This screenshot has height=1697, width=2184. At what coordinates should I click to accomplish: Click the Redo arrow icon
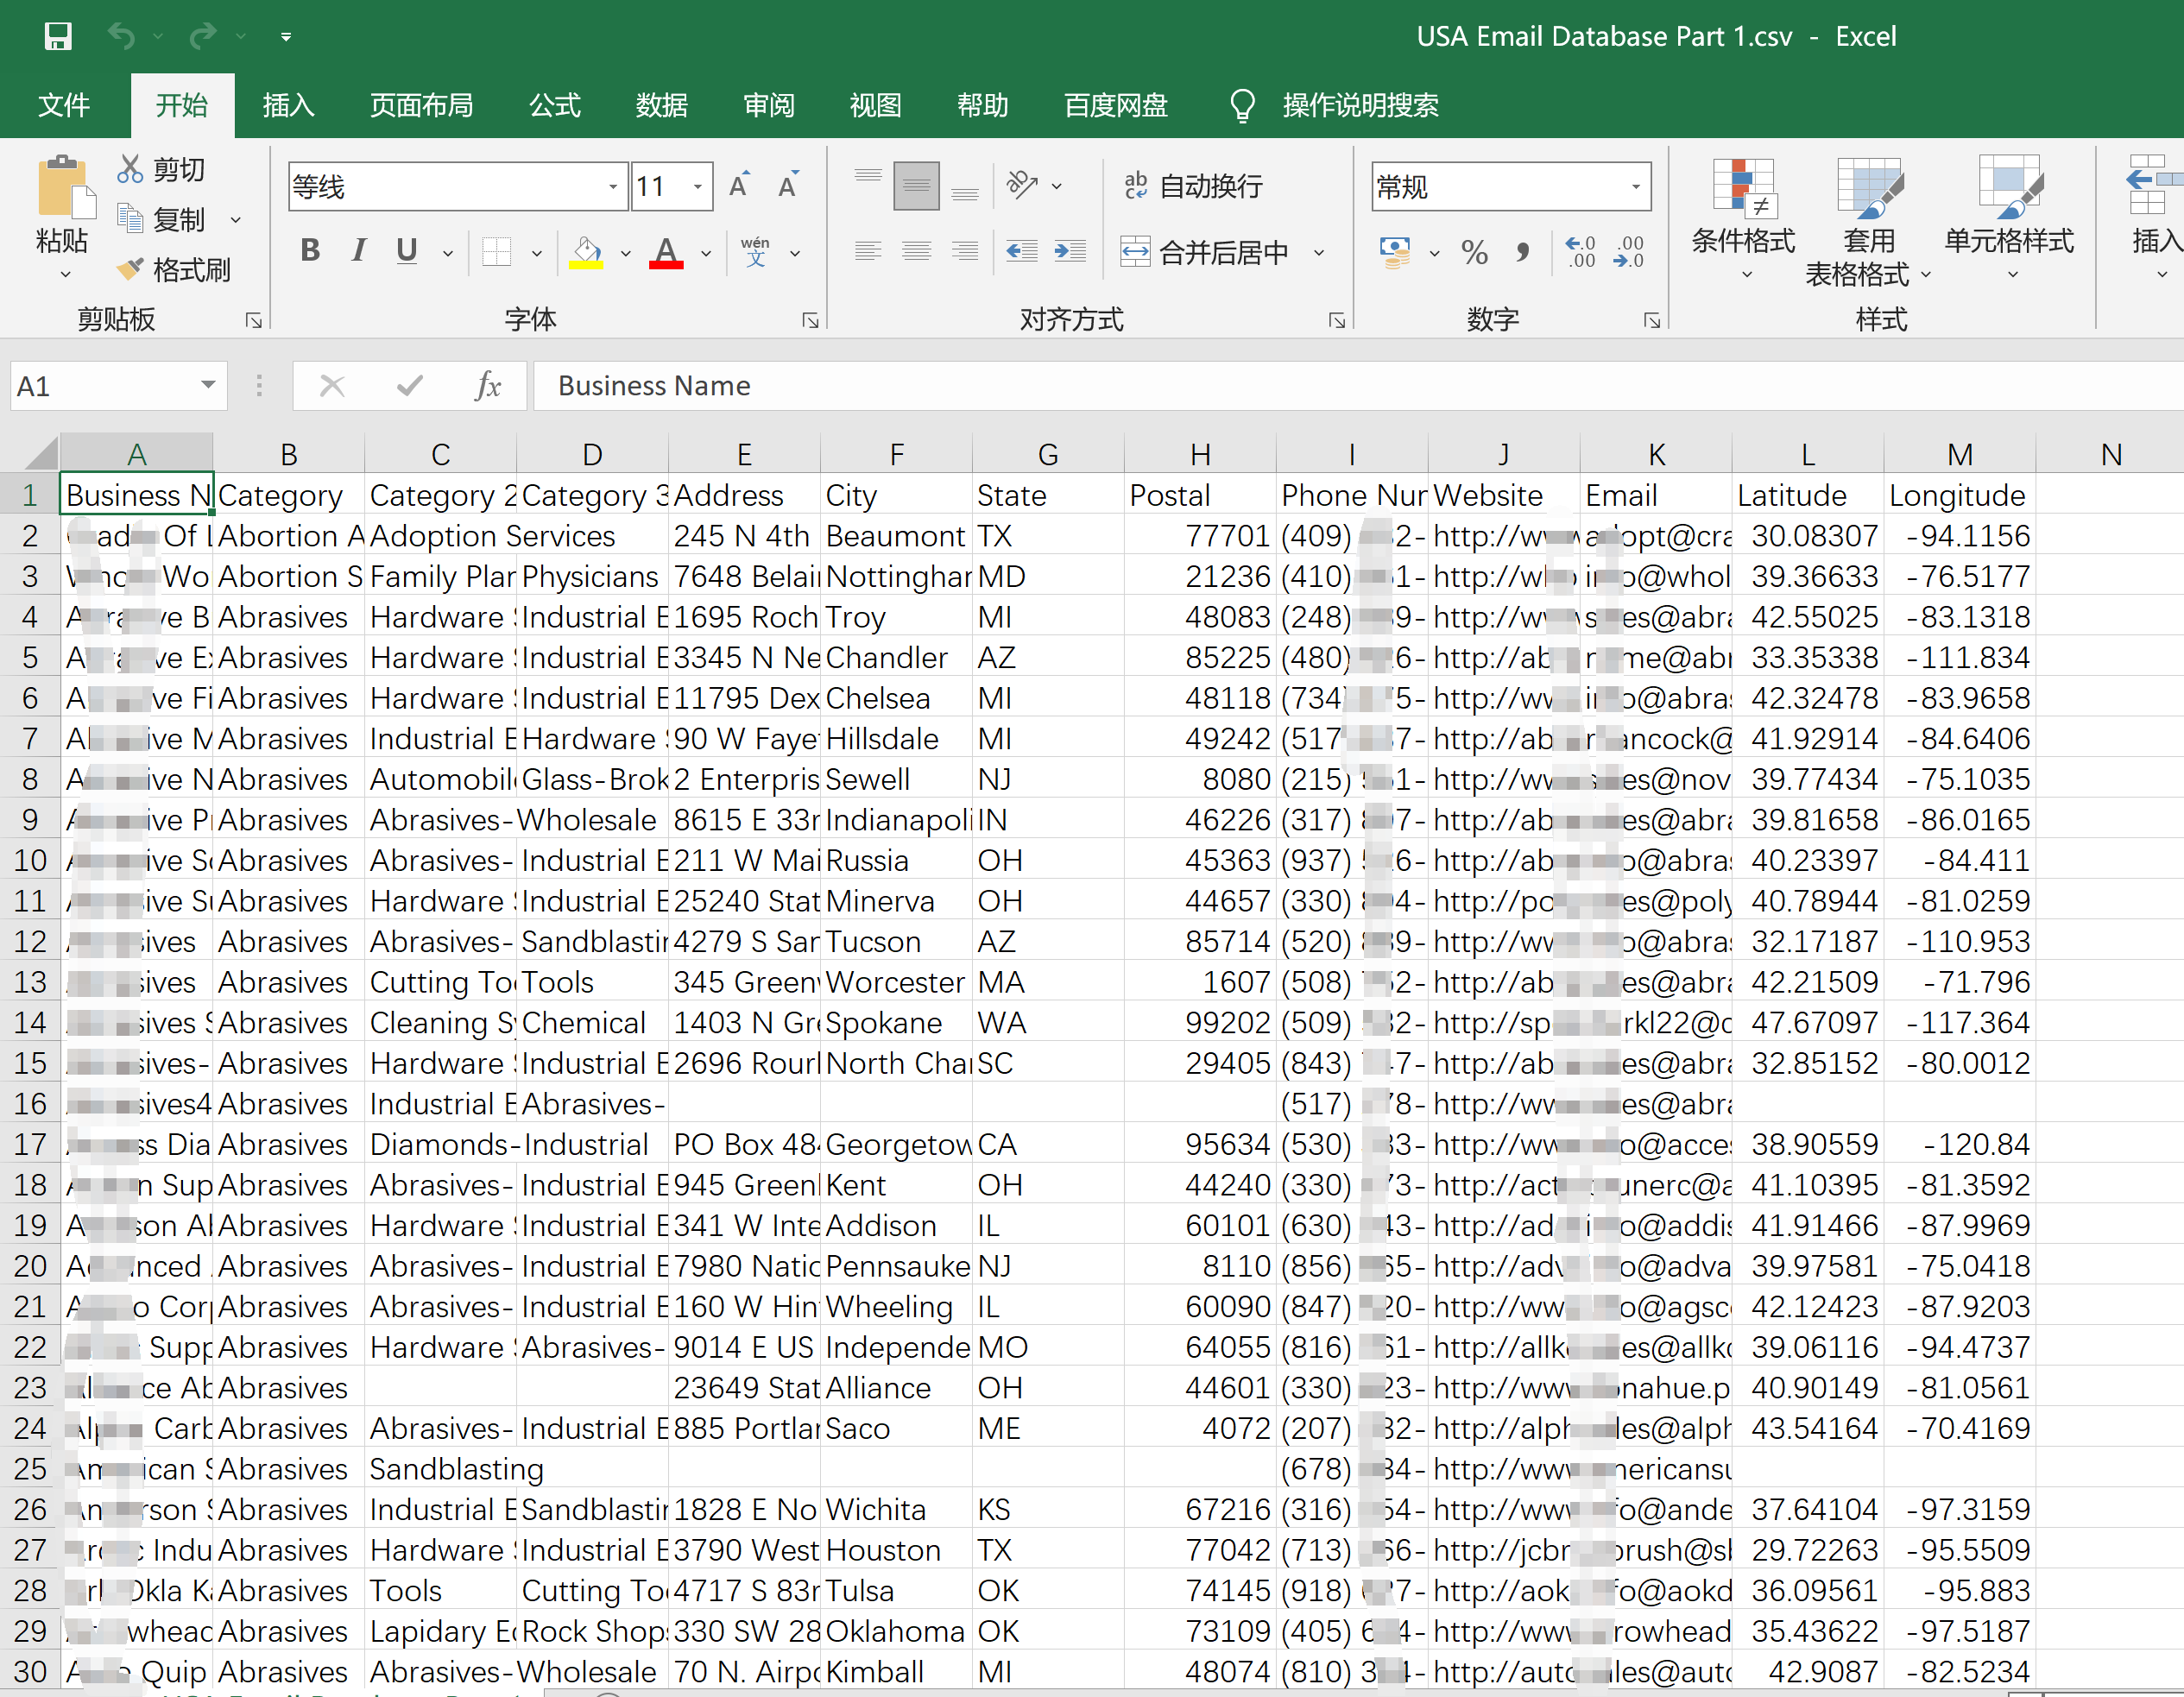(x=203, y=37)
